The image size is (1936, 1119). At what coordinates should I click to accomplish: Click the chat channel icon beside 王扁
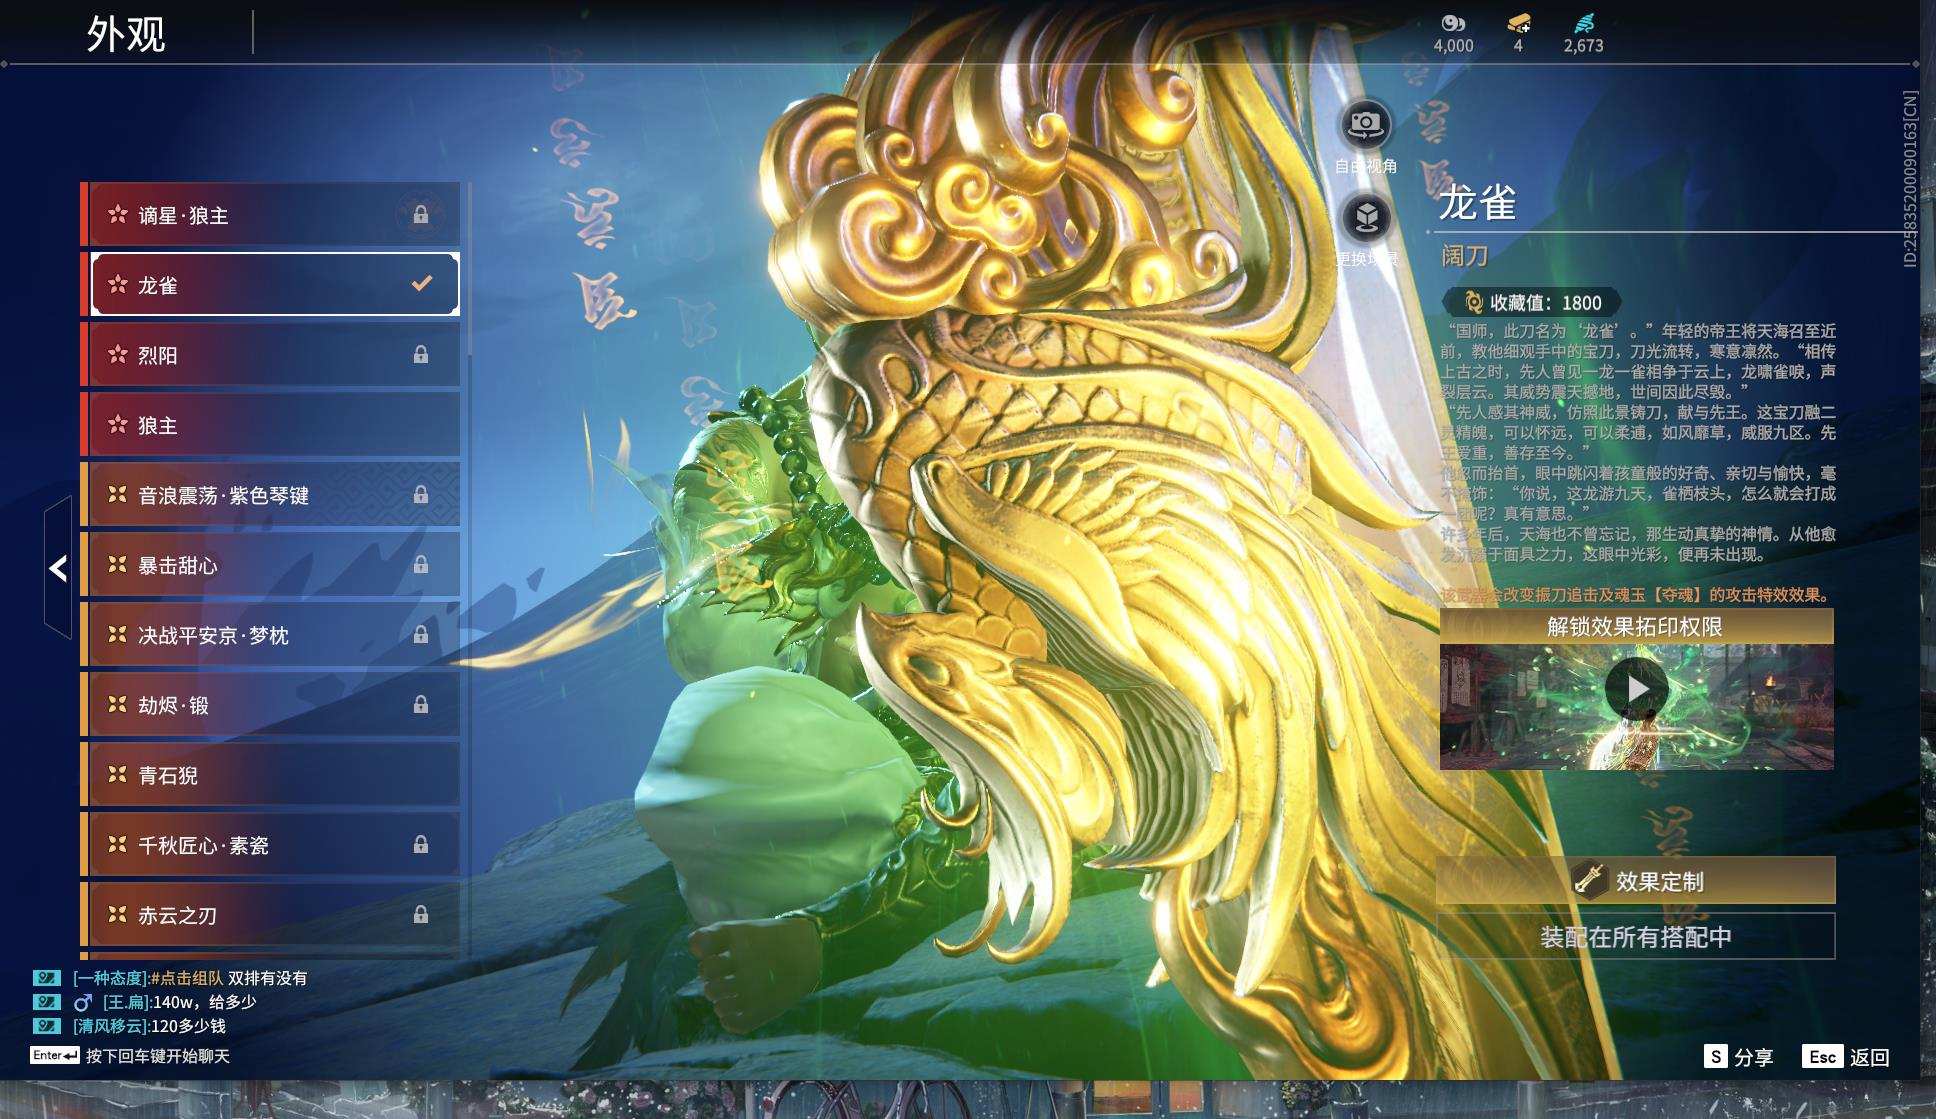tap(46, 1002)
